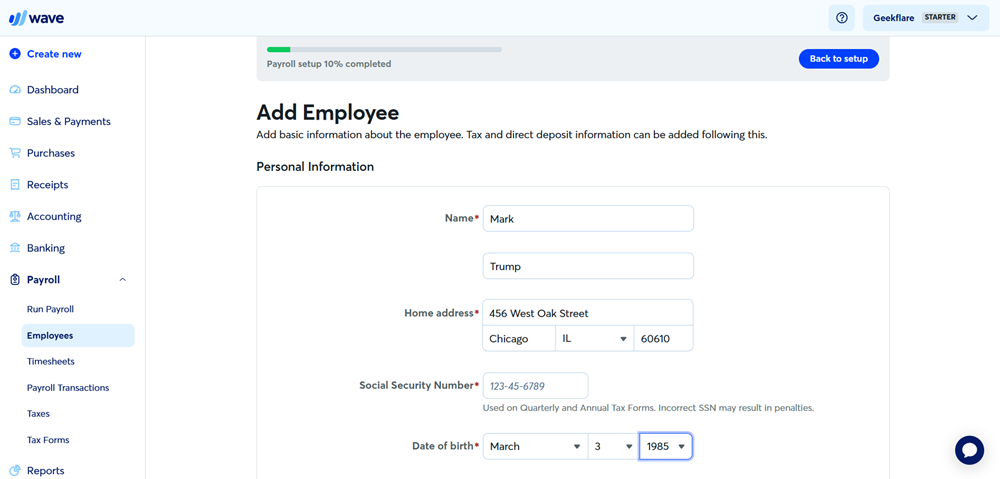Viewport: 1000px width, 479px height.
Task: Click the Payroll icon in sidebar
Action: [x=15, y=280]
